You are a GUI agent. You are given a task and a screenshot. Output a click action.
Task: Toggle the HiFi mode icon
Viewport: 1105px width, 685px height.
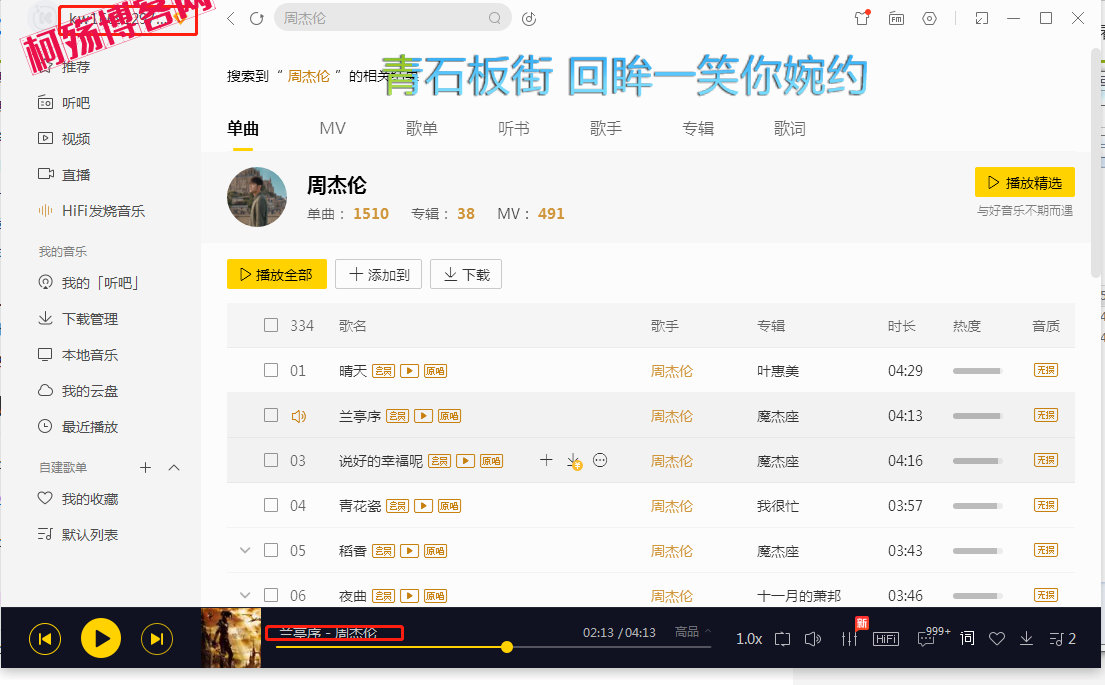click(x=886, y=639)
